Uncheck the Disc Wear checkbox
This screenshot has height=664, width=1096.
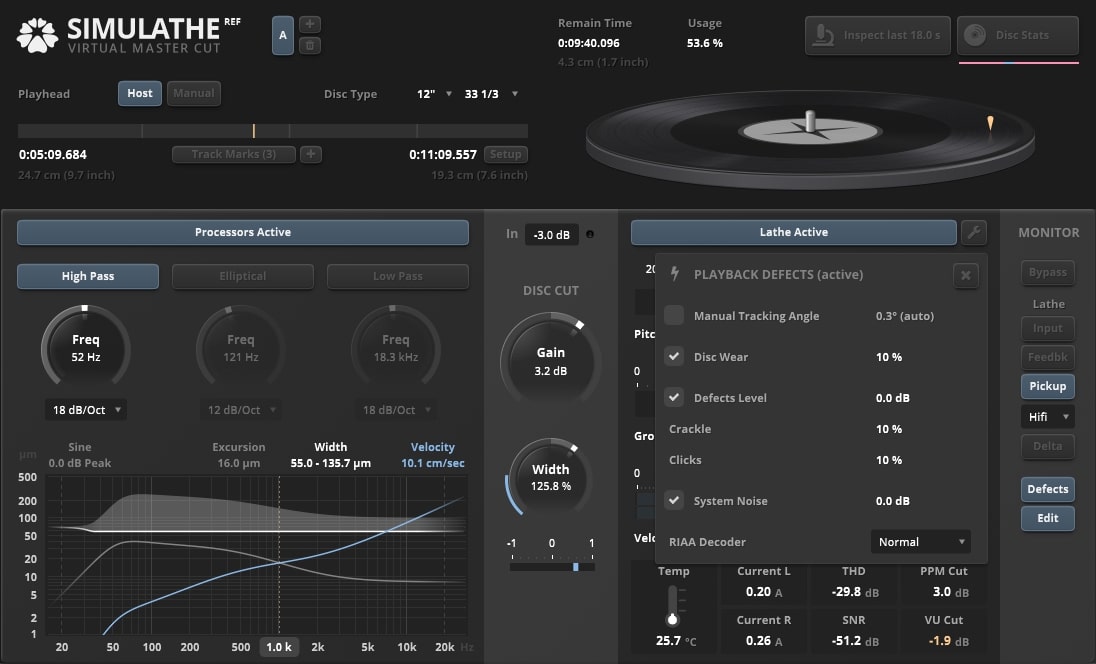point(674,357)
